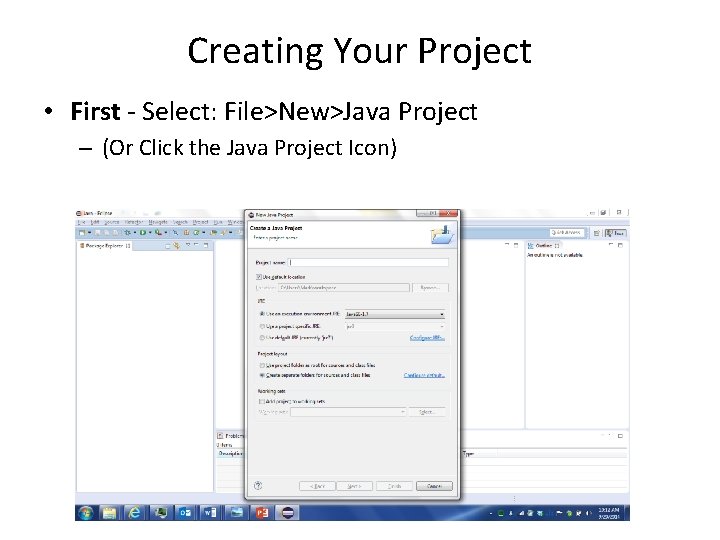Maximize the Outline view panel
The height and width of the screenshot is (540, 720).
pos(620,245)
